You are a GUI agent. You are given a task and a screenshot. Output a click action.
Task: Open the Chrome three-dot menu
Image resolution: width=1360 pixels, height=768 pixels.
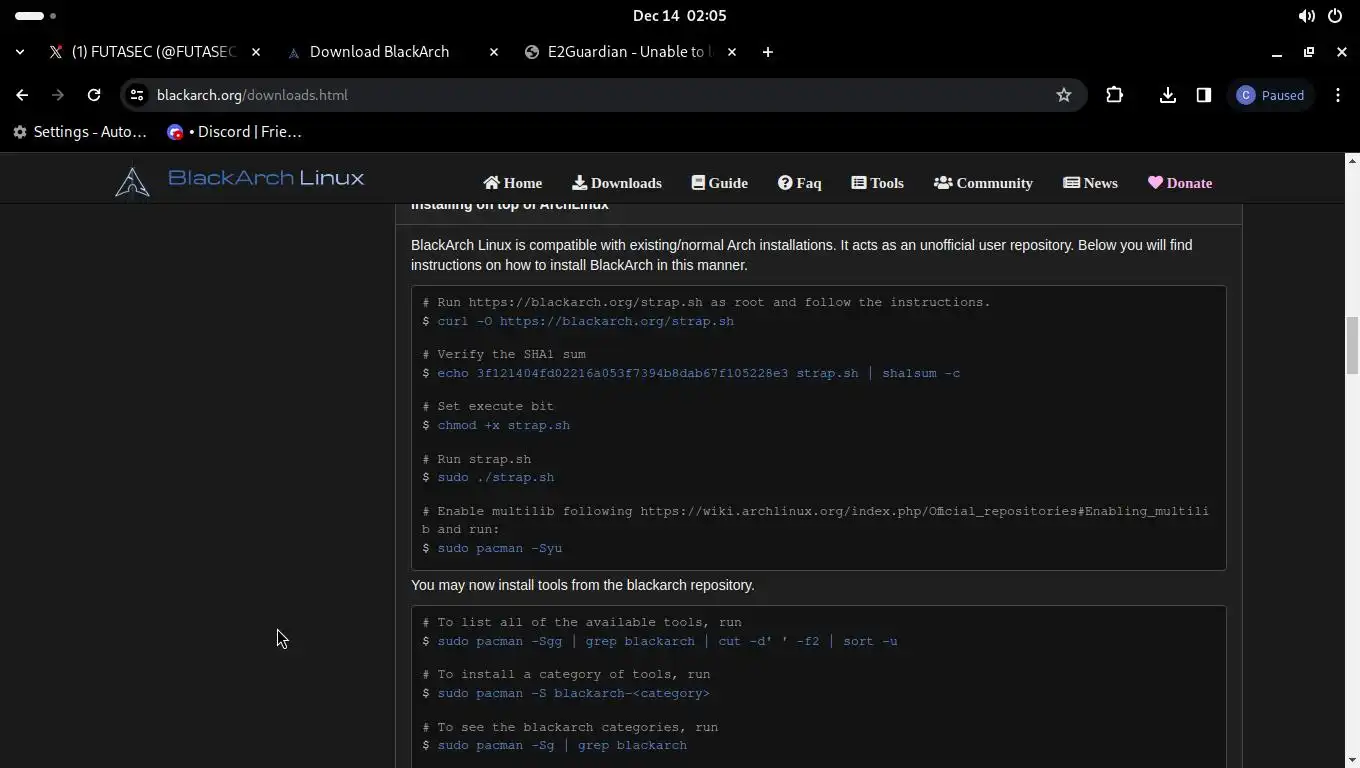coord(1338,95)
